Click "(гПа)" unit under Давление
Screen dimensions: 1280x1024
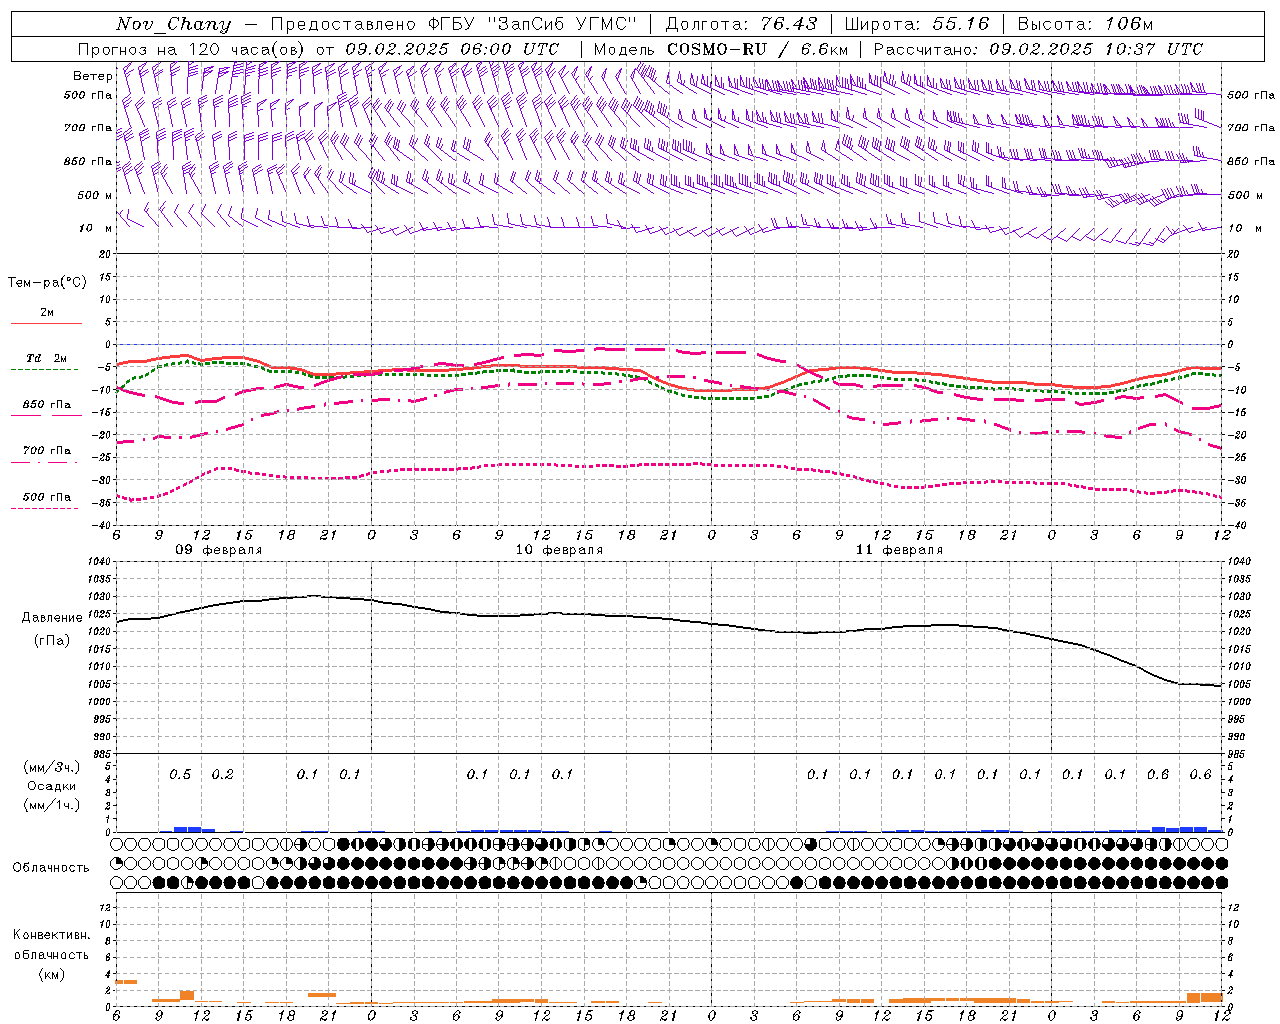pos(52,640)
